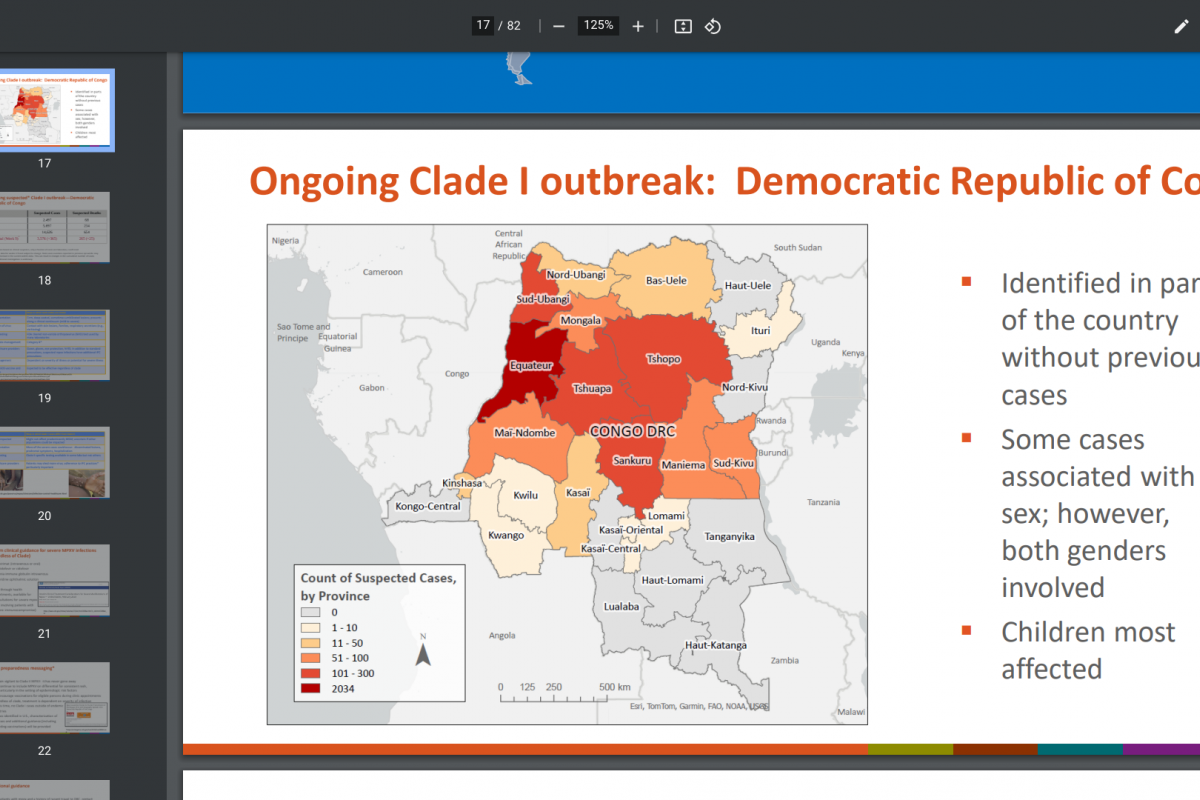Select the page 17 thumbnail
This screenshot has height=800, width=1200.
click(56, 110)
